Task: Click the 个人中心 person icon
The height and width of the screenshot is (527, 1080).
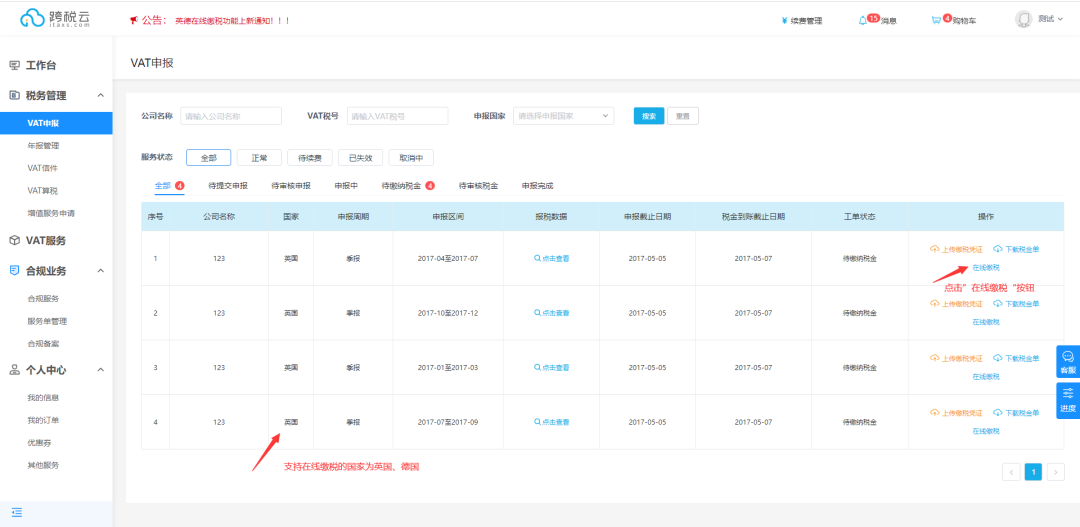Action: click(x=14, y=370)
